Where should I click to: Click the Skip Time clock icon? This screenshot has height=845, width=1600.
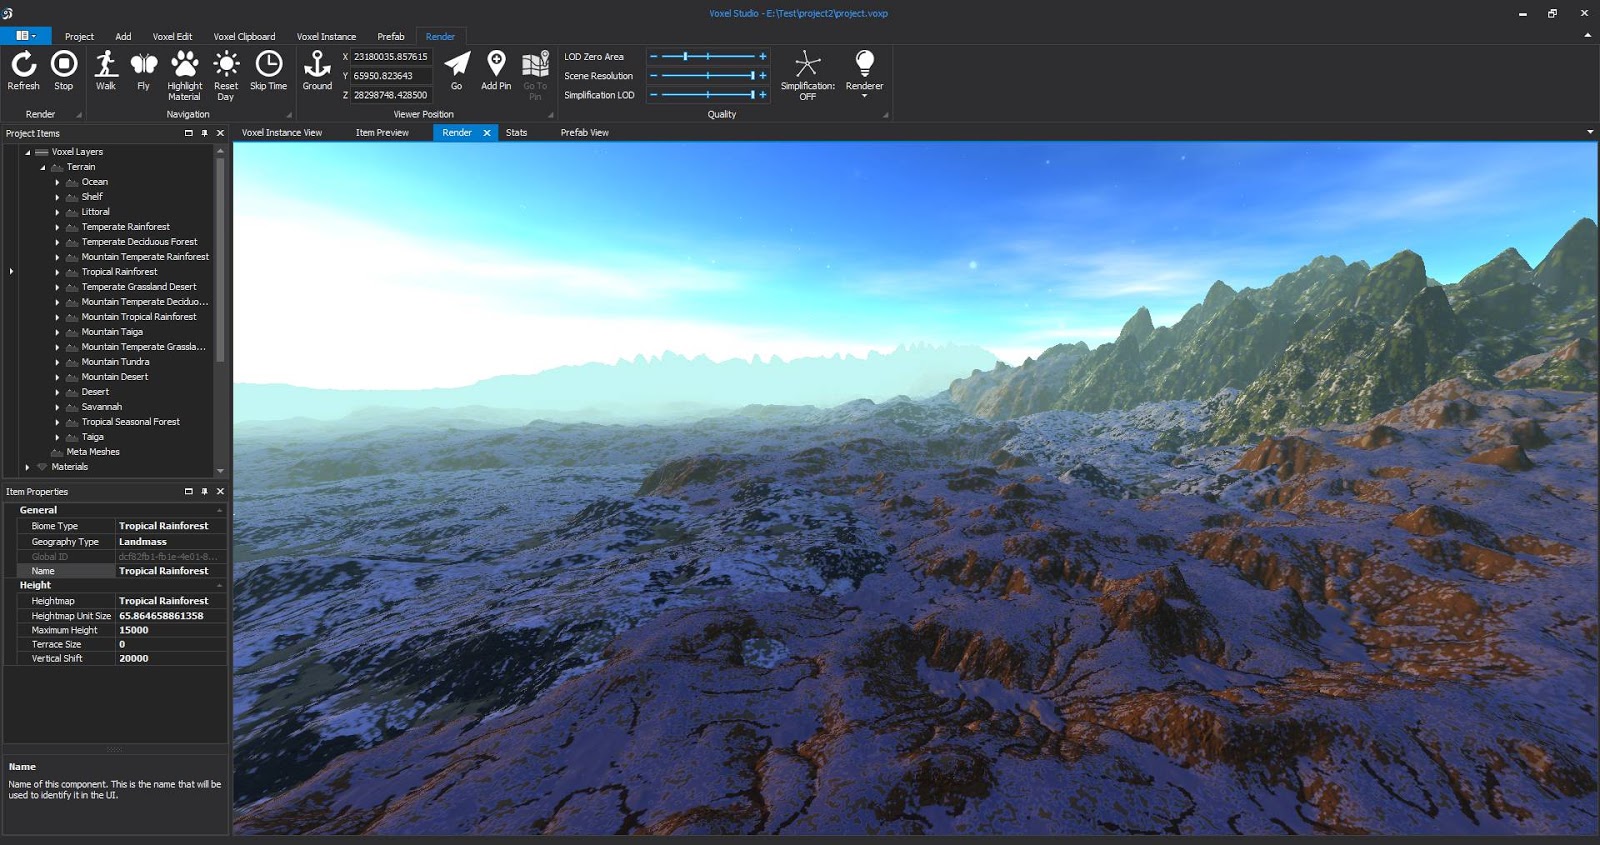(x=268, y=65)
